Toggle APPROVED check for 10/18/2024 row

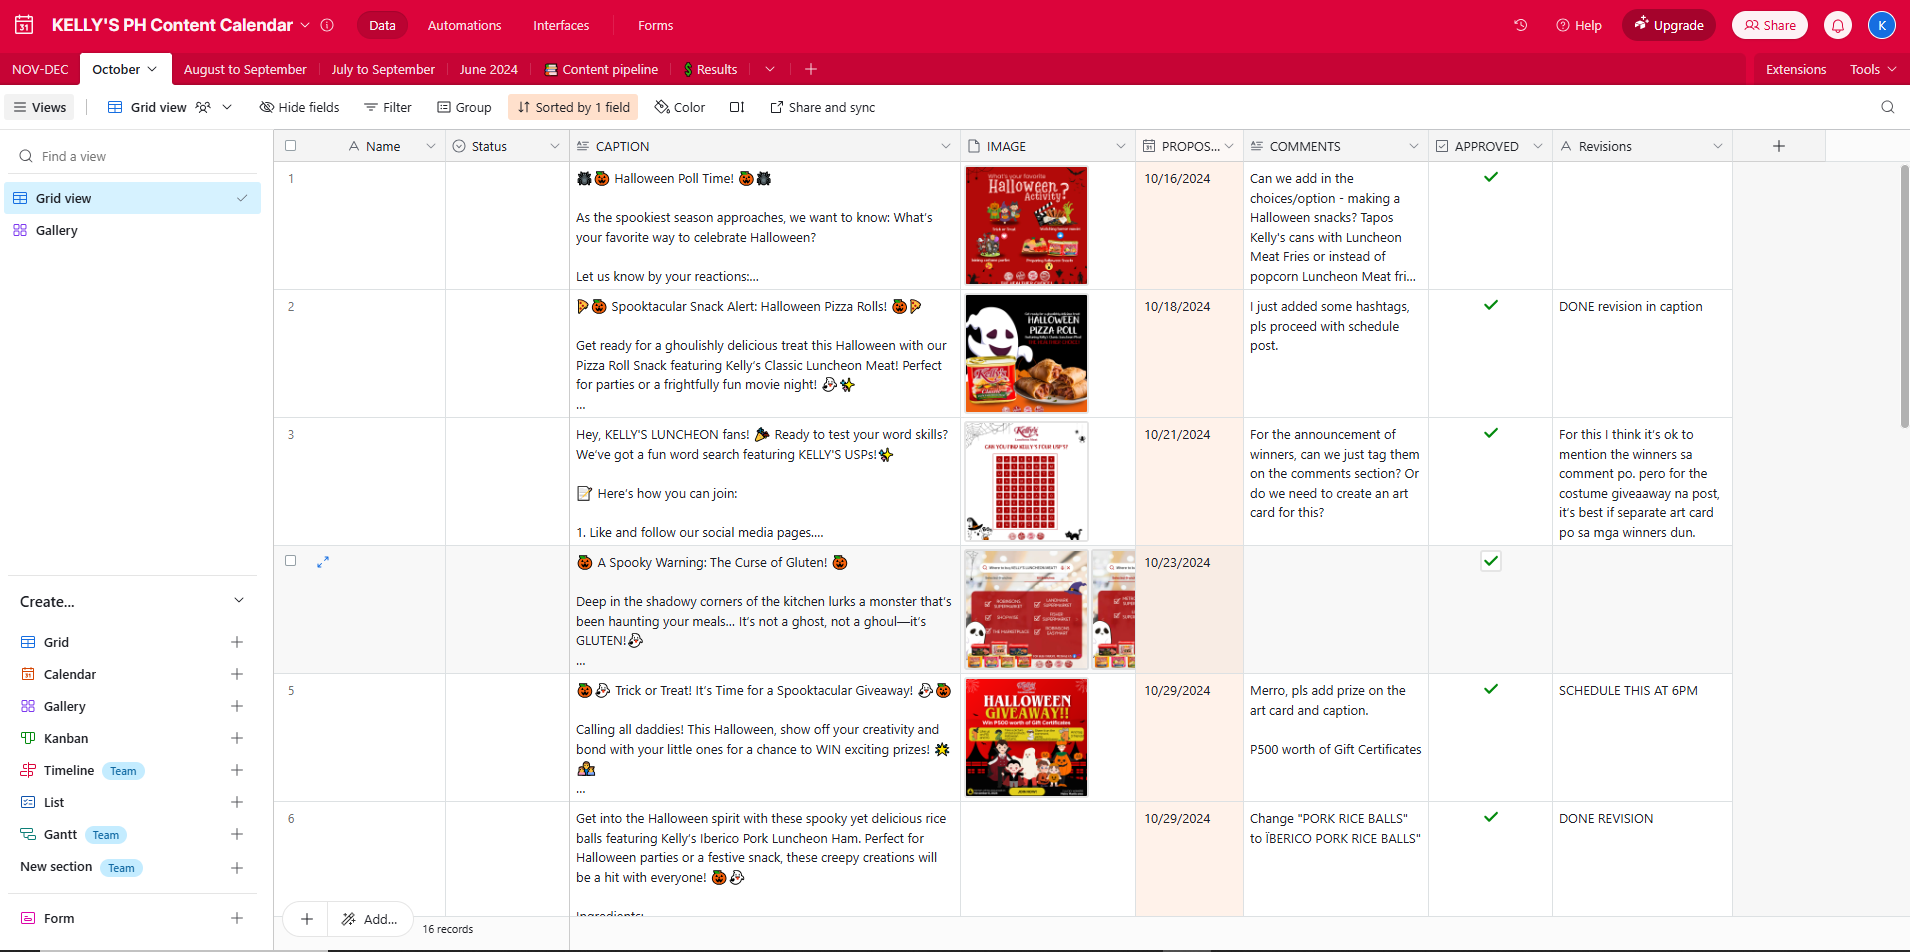(1491, 305)
